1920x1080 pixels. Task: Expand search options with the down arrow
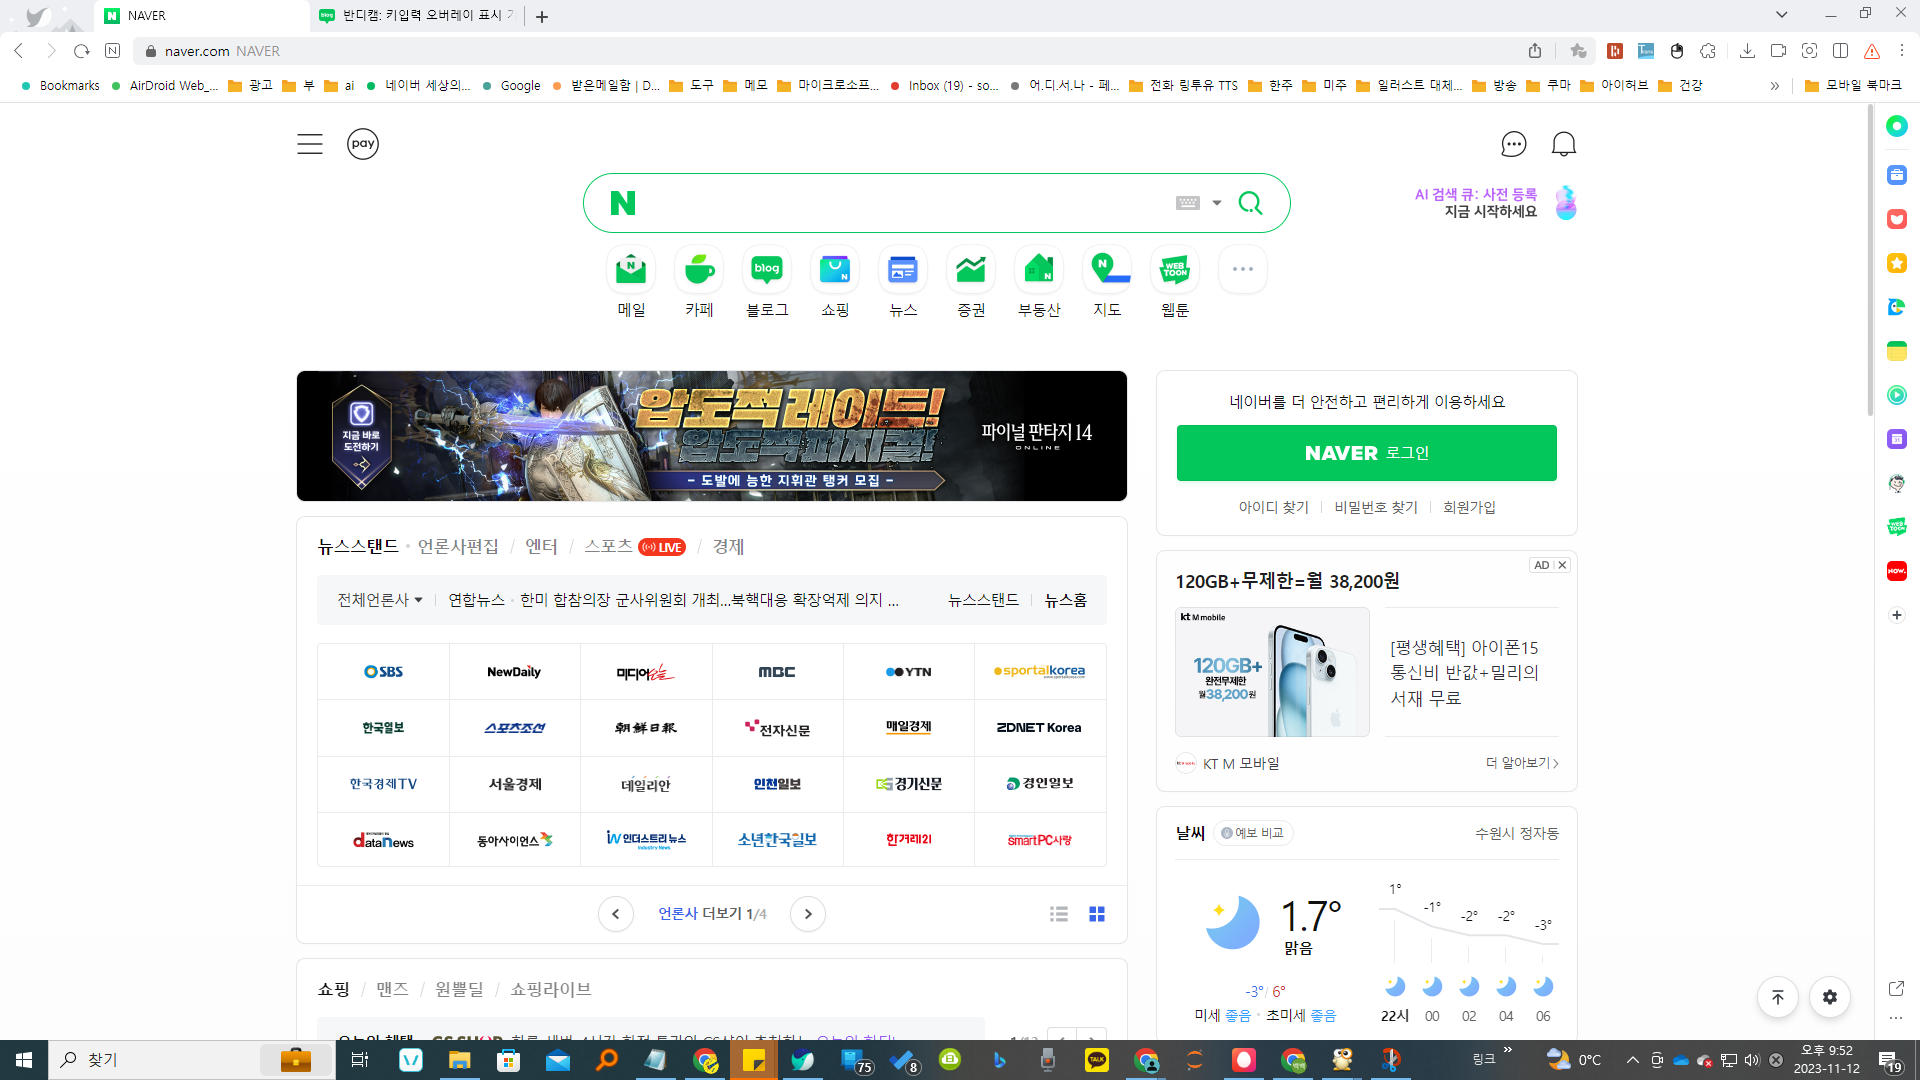pos(1216,202)
